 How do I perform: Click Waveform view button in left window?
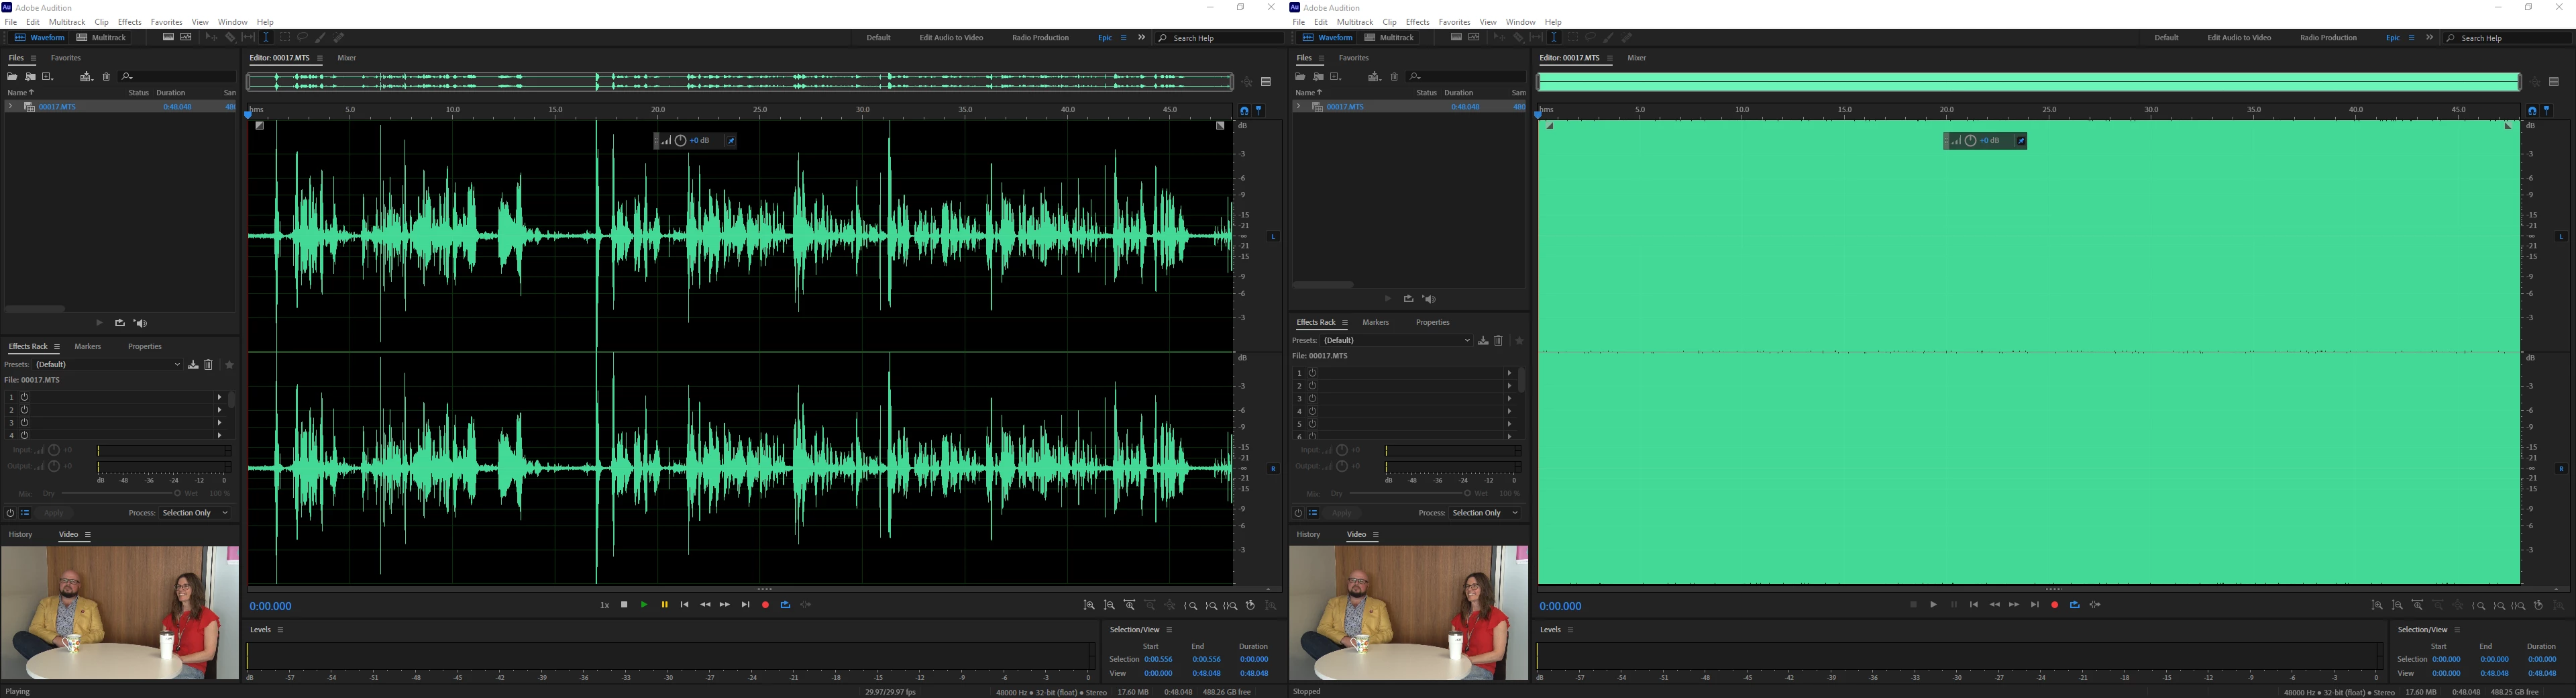tap(39, 38)
